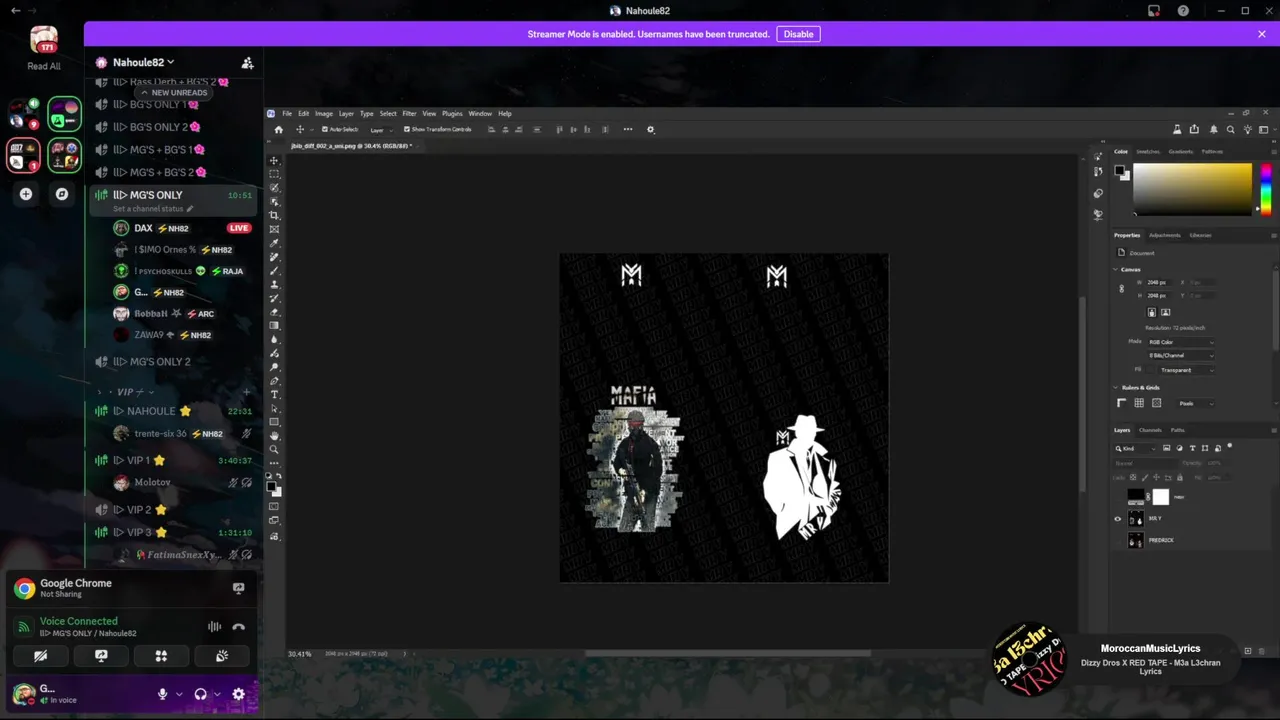Mute the Discord microphone
1280x720 pixels.
pyautogui.click(x=162, y=694)
